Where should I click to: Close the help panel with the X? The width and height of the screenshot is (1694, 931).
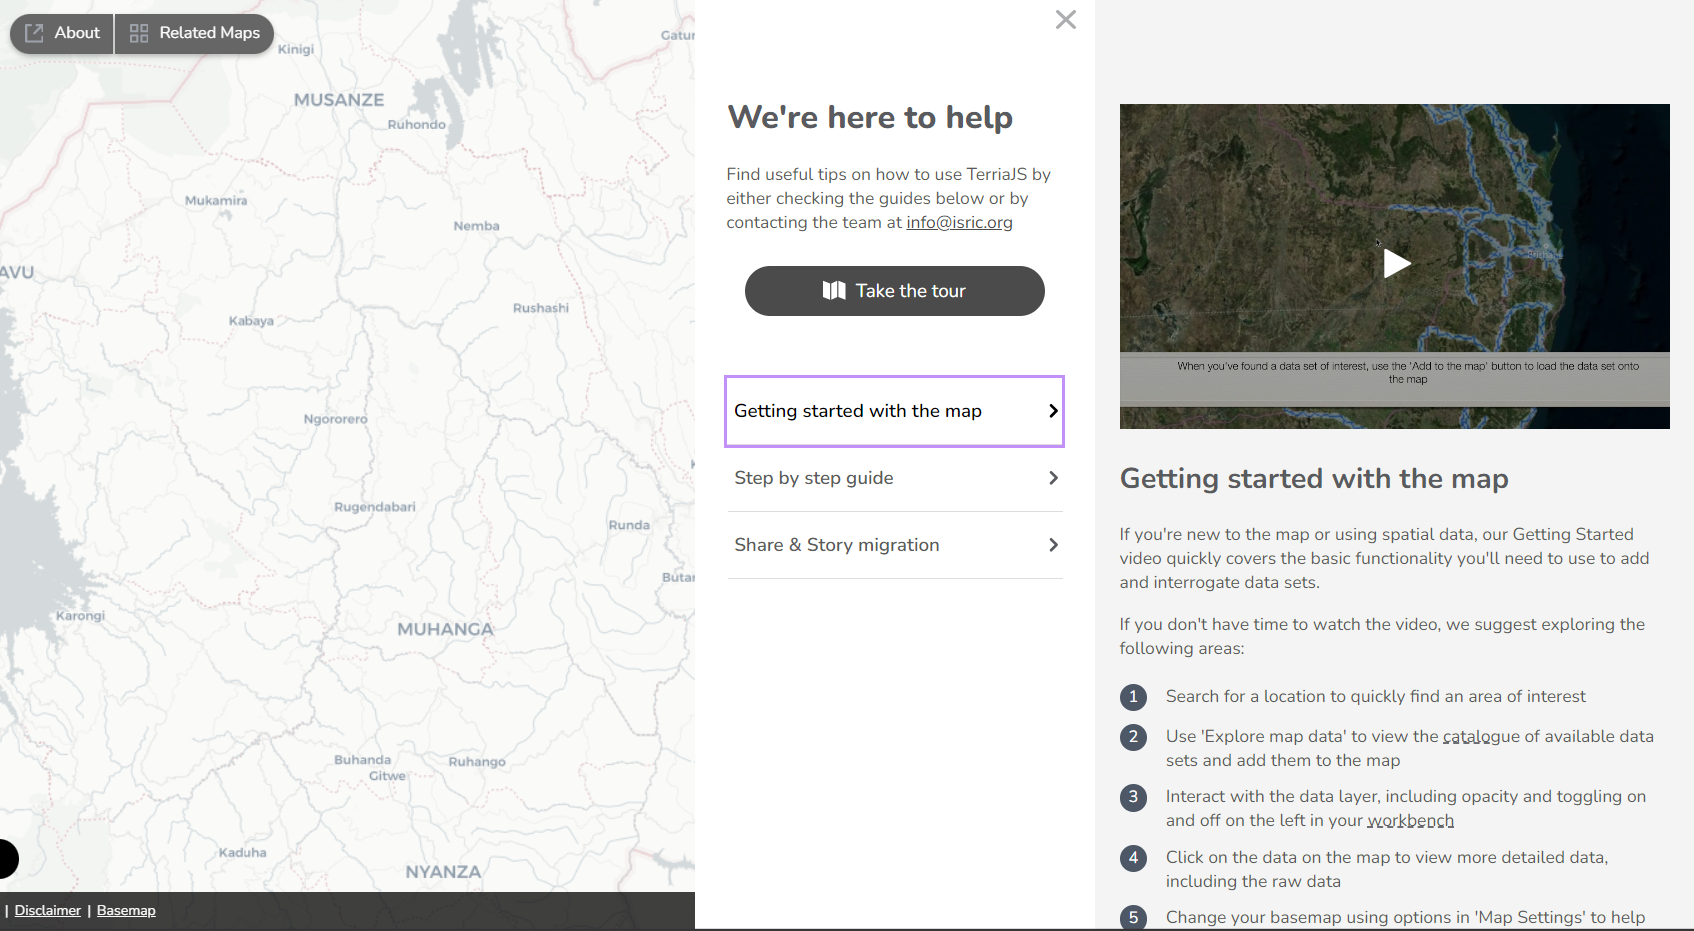coord(1065,20)
